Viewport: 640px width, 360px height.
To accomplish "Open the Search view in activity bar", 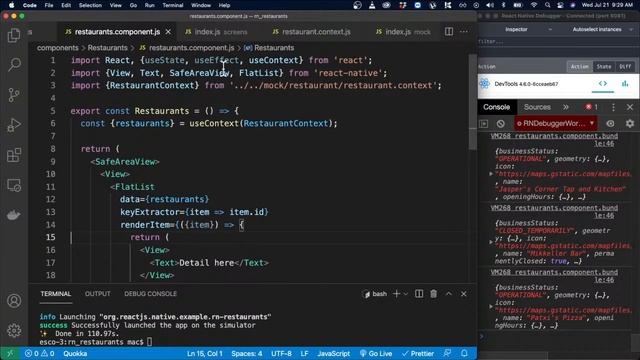I will [x=14, y=64].
